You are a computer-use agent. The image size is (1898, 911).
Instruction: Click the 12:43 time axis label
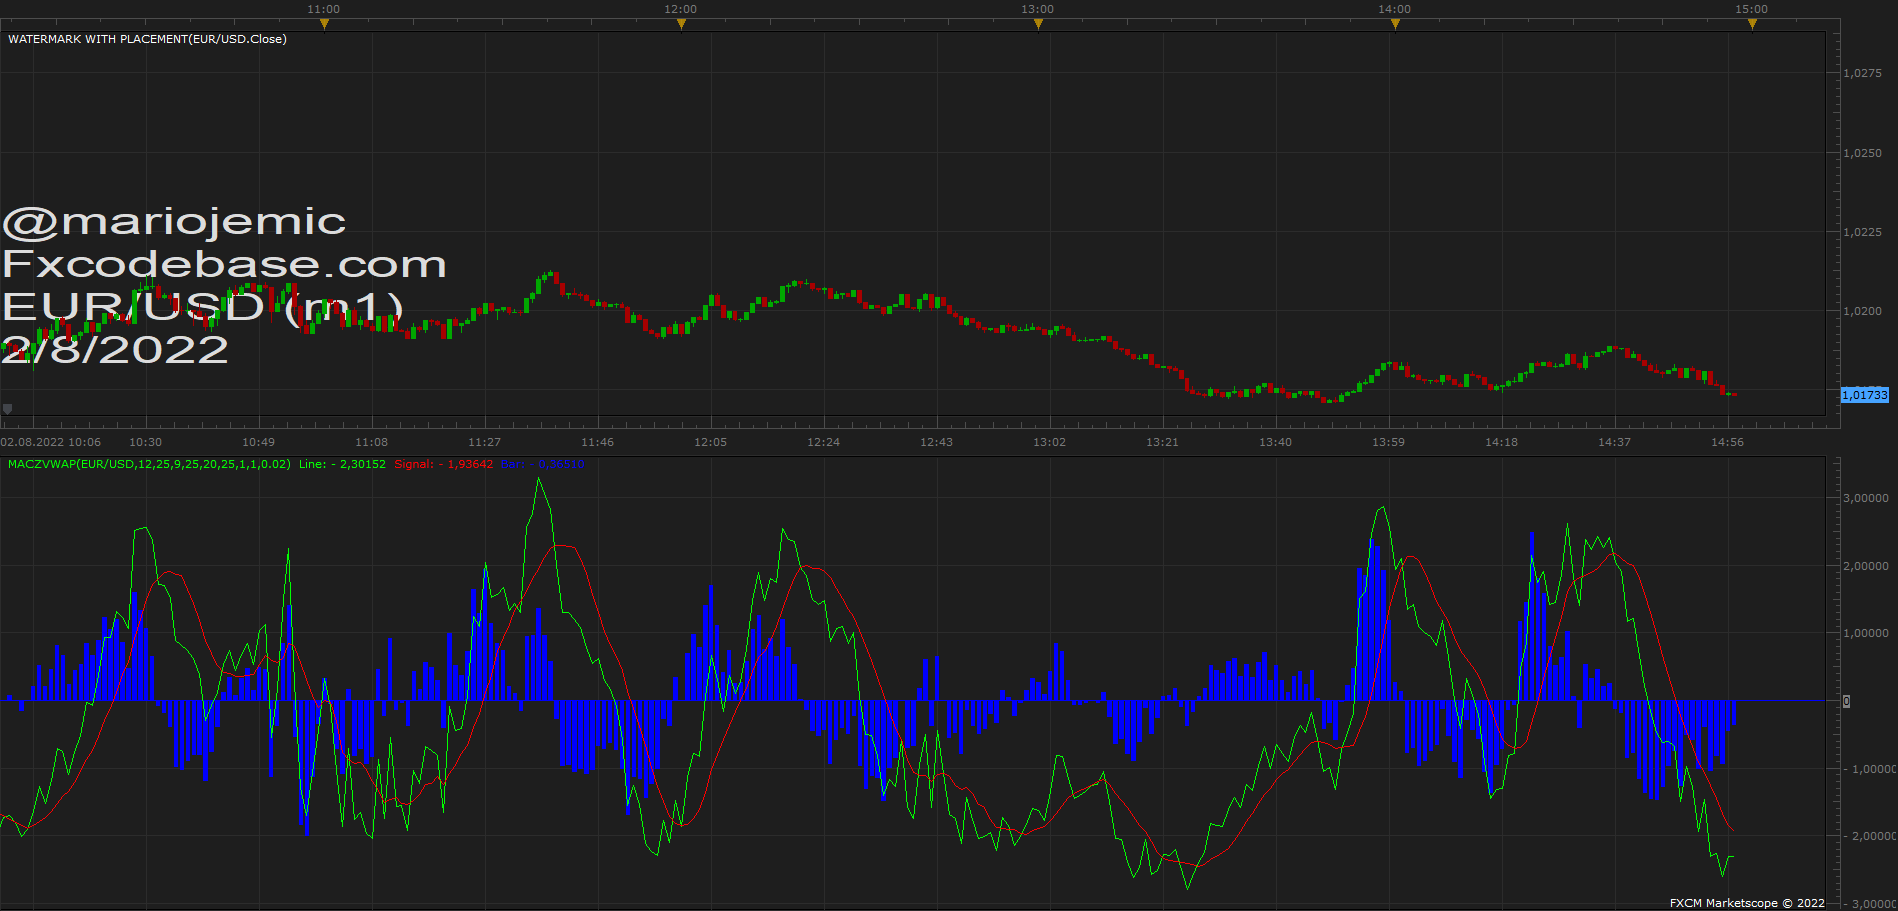pyautogui.click(x=937, y=442)
